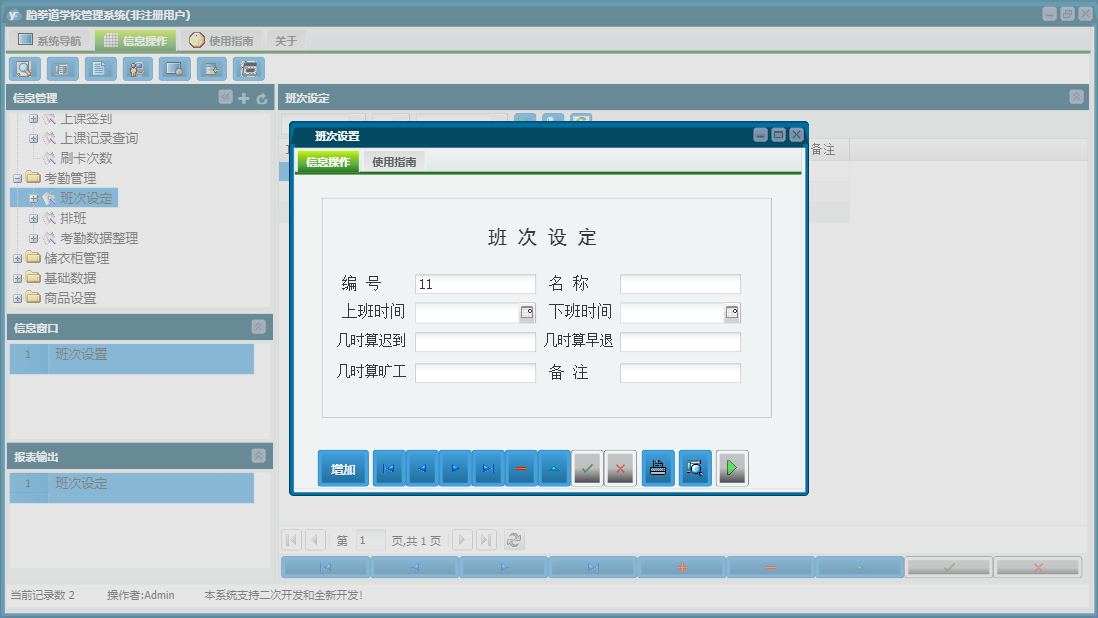The height and width of the screenshot is (618, 1098).
Task: Click green checkmark in bottom record bar
Action: pyautogui.click(x=949, y=567)
